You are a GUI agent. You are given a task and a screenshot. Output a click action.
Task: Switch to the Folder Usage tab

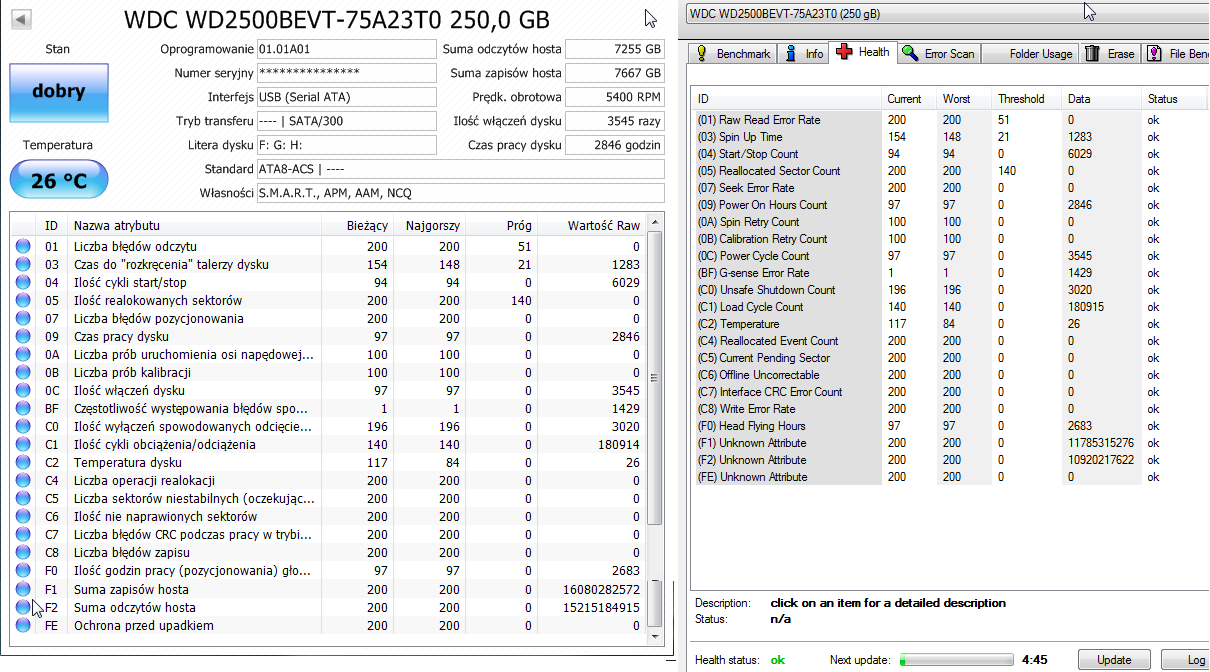pyautogui.click(x=1029, y=54)
